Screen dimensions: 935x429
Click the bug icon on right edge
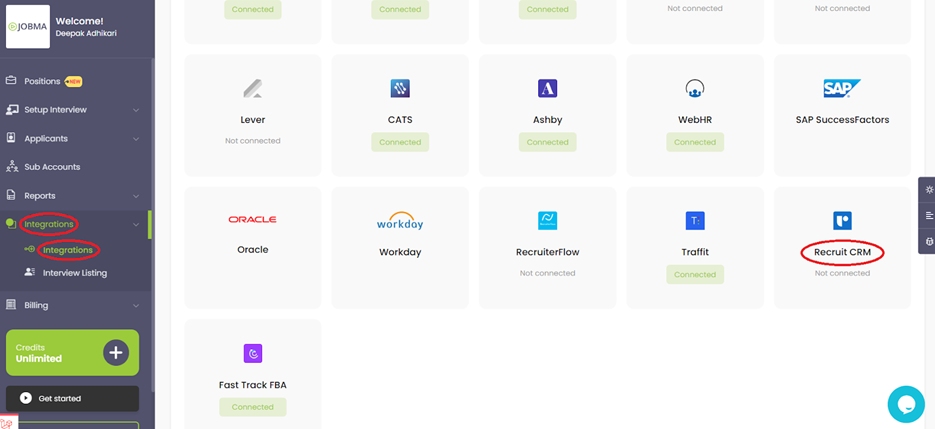point(928,241)
